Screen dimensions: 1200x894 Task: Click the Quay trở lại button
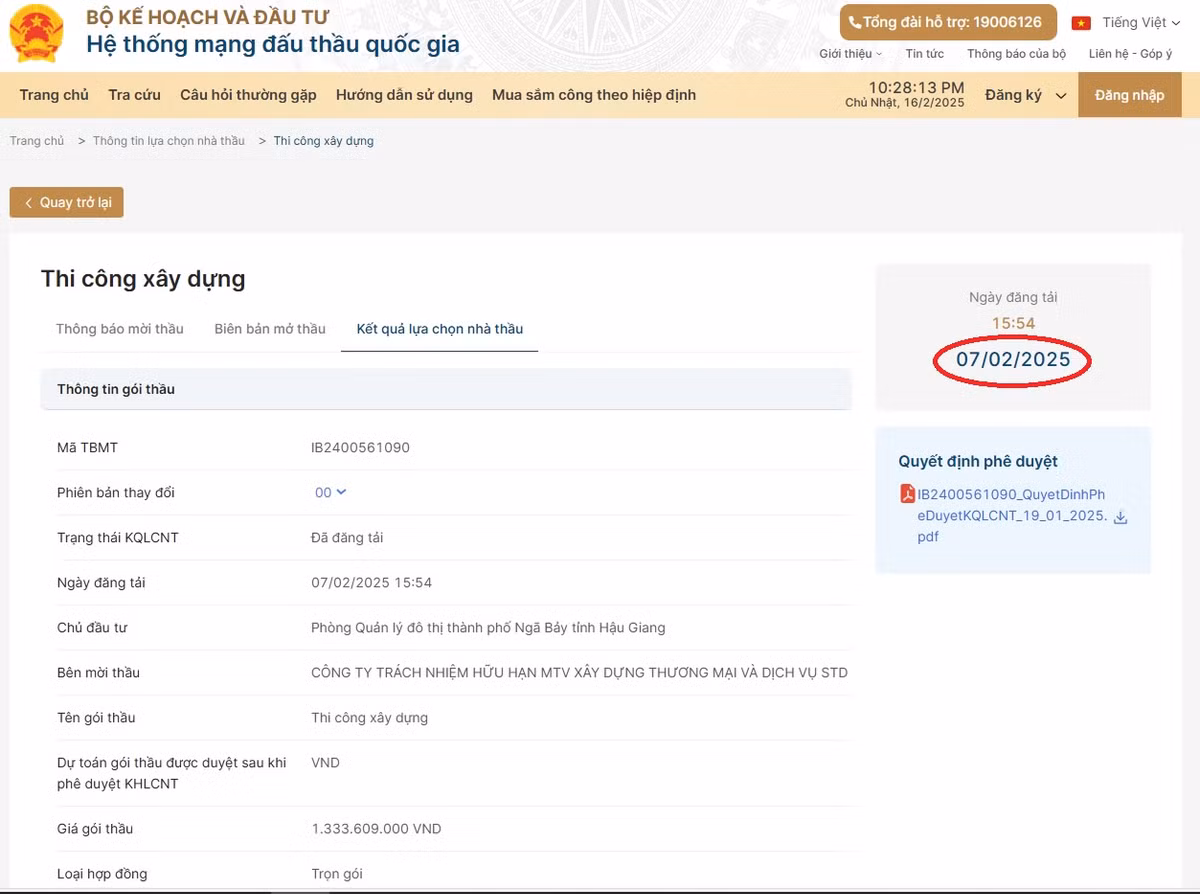[x=66, y=202]
